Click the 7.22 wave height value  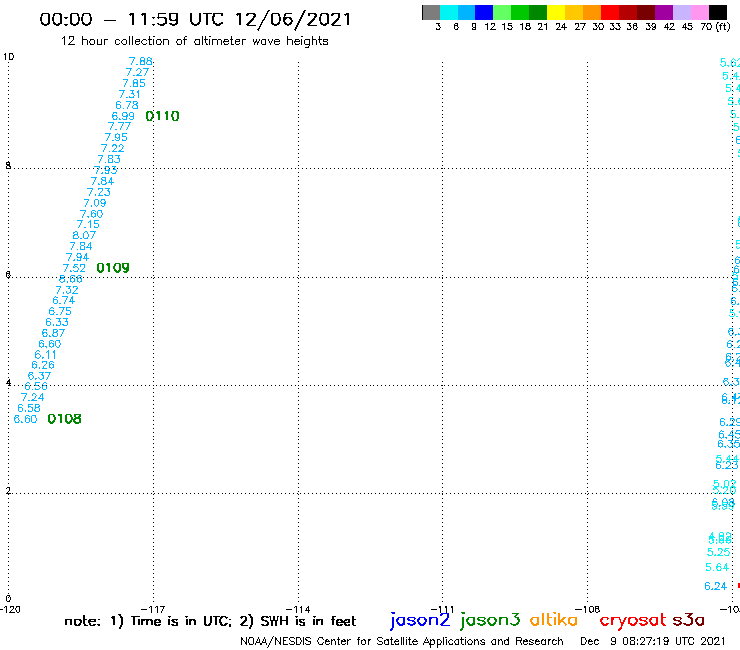(x=112, y=148)
